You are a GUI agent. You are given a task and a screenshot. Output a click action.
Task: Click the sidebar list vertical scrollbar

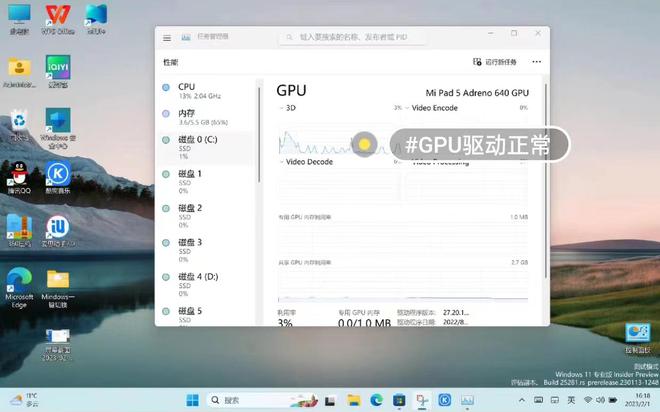coord(259,135)
